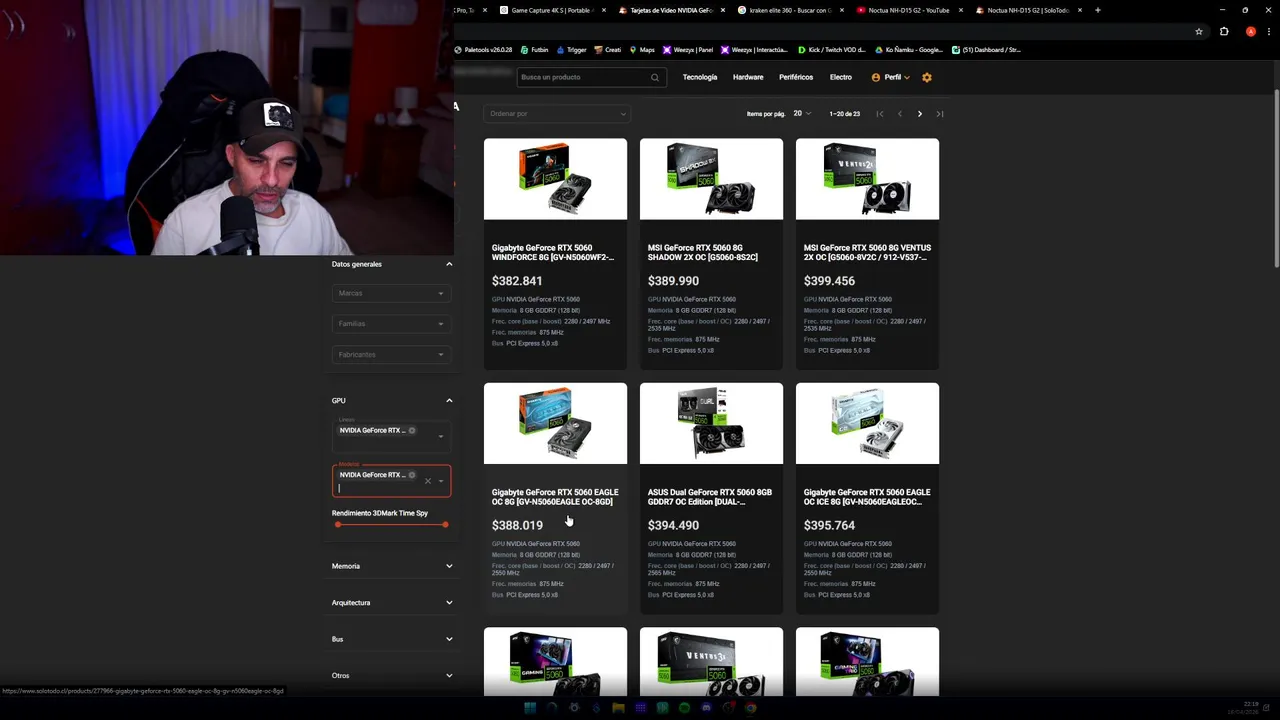Remove the NVIDIA GeForce RTX chip in Líneas
This screenshot has height=720, width=1280.
click(x=412, y=430)
